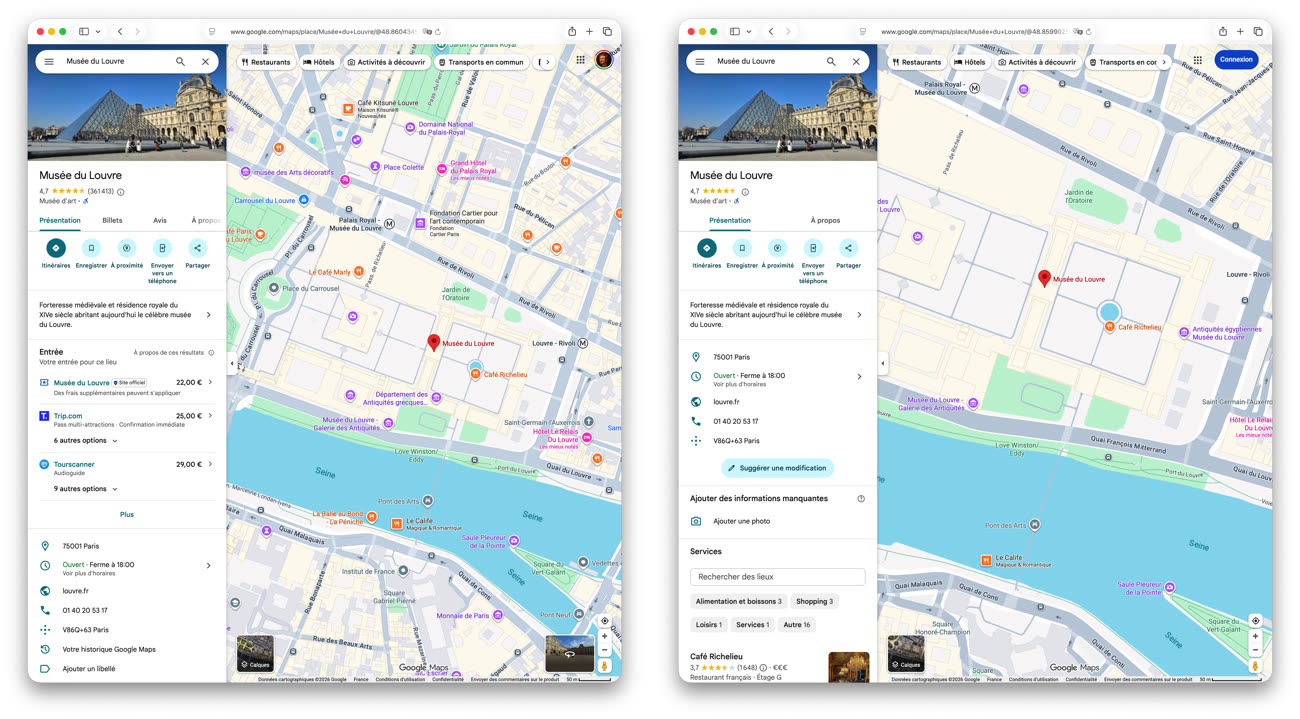Click Partager icon in the left window
Image resolution: width=1300 pixels, height=719 pixels.
click(x=197, y=248)
